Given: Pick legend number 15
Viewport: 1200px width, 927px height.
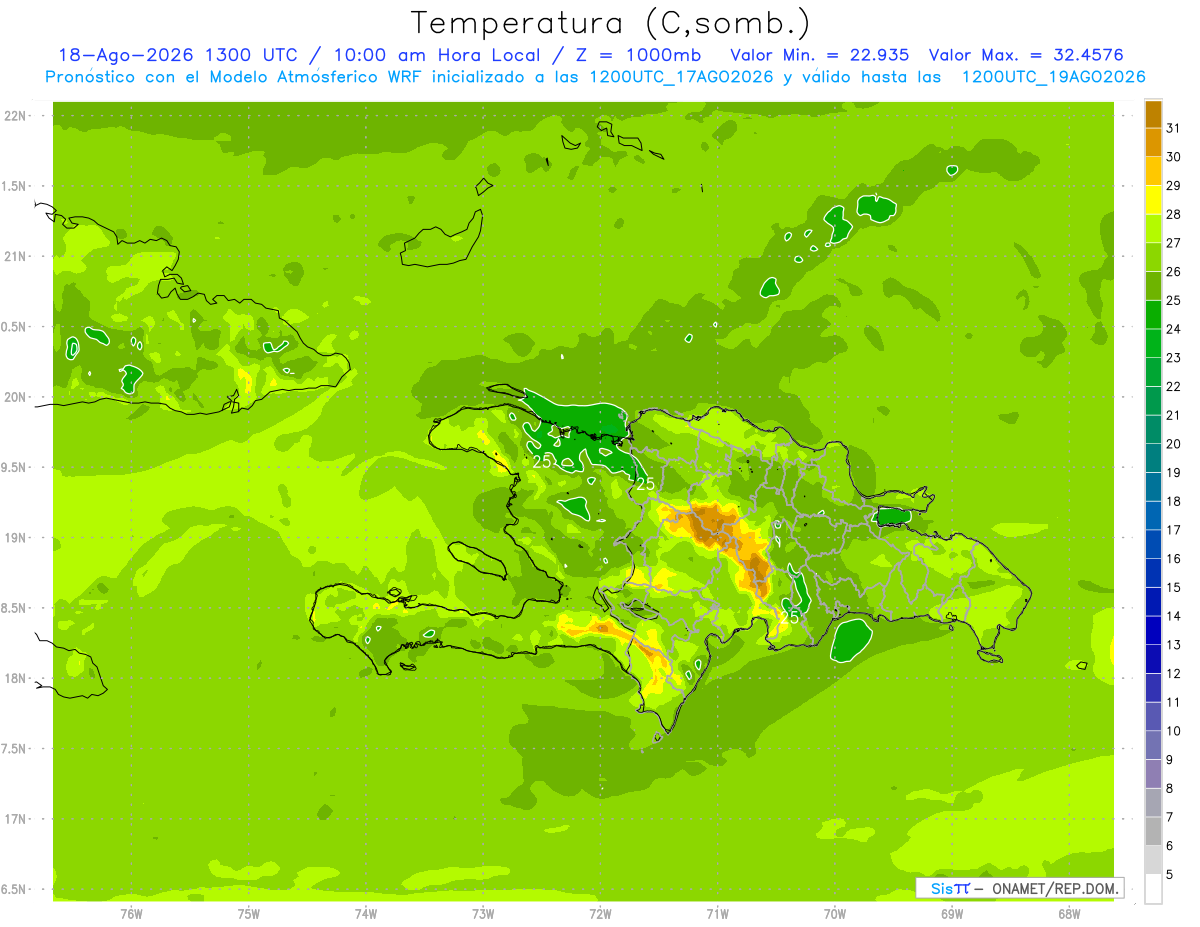Looking at the screenshot, I should [x=1174, y=587].
